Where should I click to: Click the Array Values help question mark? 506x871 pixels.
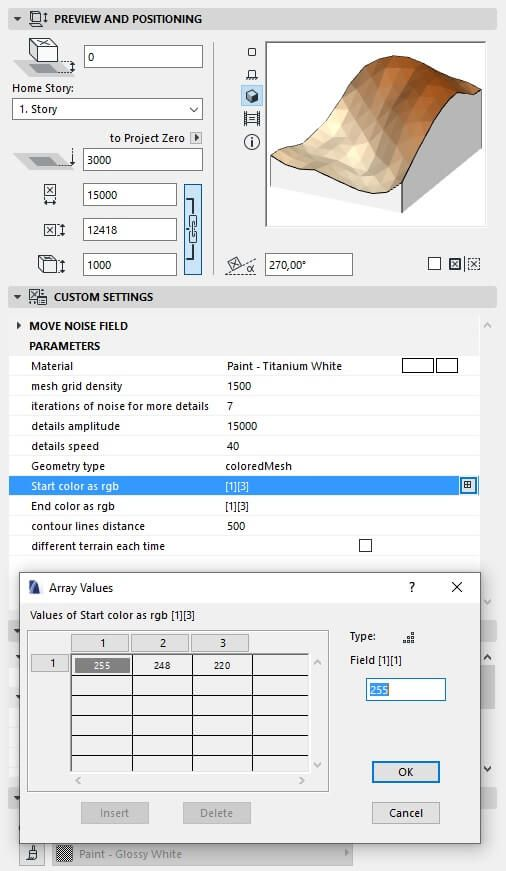[412, 587]
